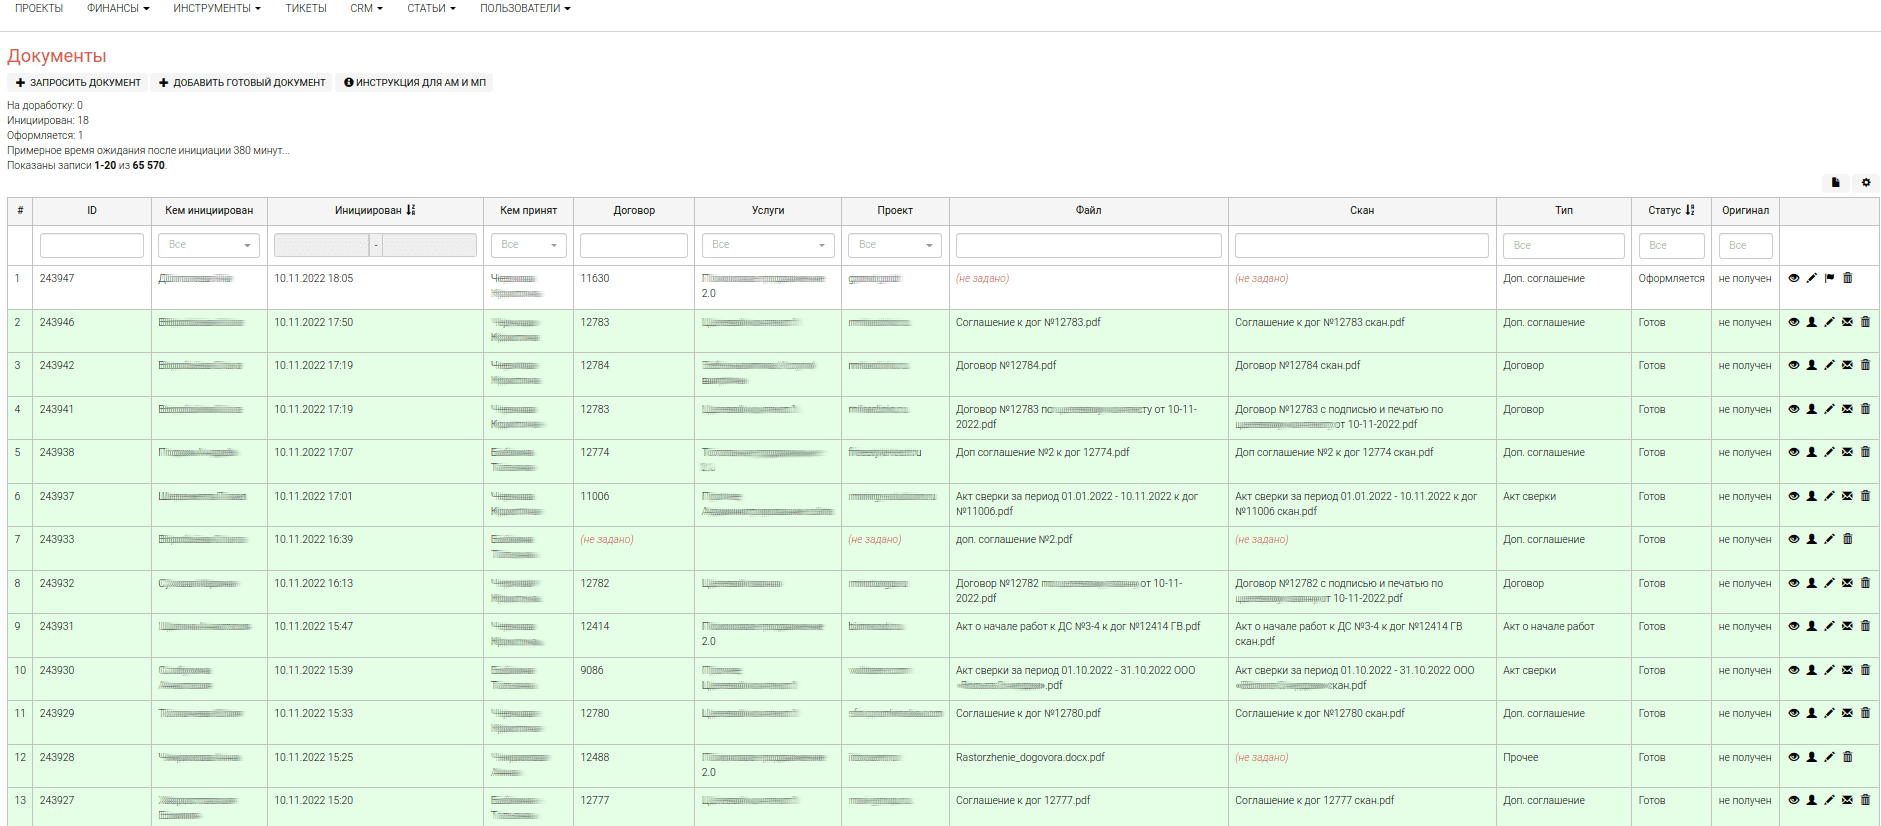Open the 'Инструменты' menu
1881x826 pixels.
(x=216, y=8)
